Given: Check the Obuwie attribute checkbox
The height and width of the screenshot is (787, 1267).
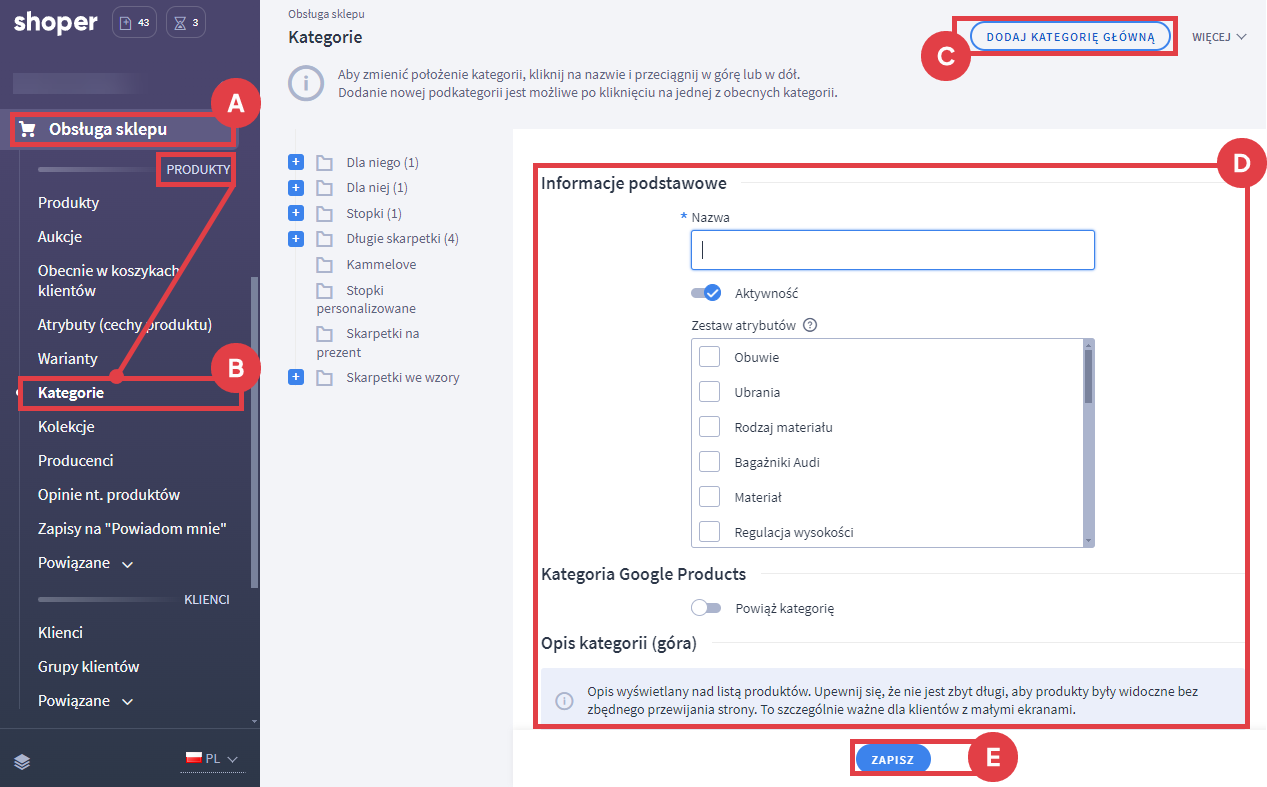Looking at the screenshot, I should tap(709, 357).
